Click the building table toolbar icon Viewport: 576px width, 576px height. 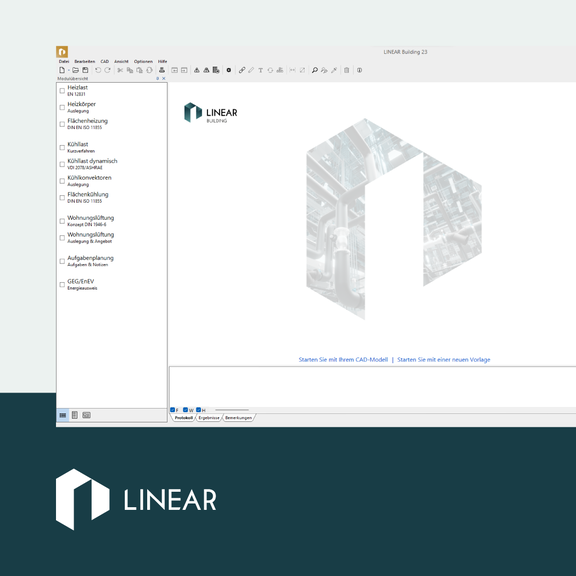coord(216,70)
